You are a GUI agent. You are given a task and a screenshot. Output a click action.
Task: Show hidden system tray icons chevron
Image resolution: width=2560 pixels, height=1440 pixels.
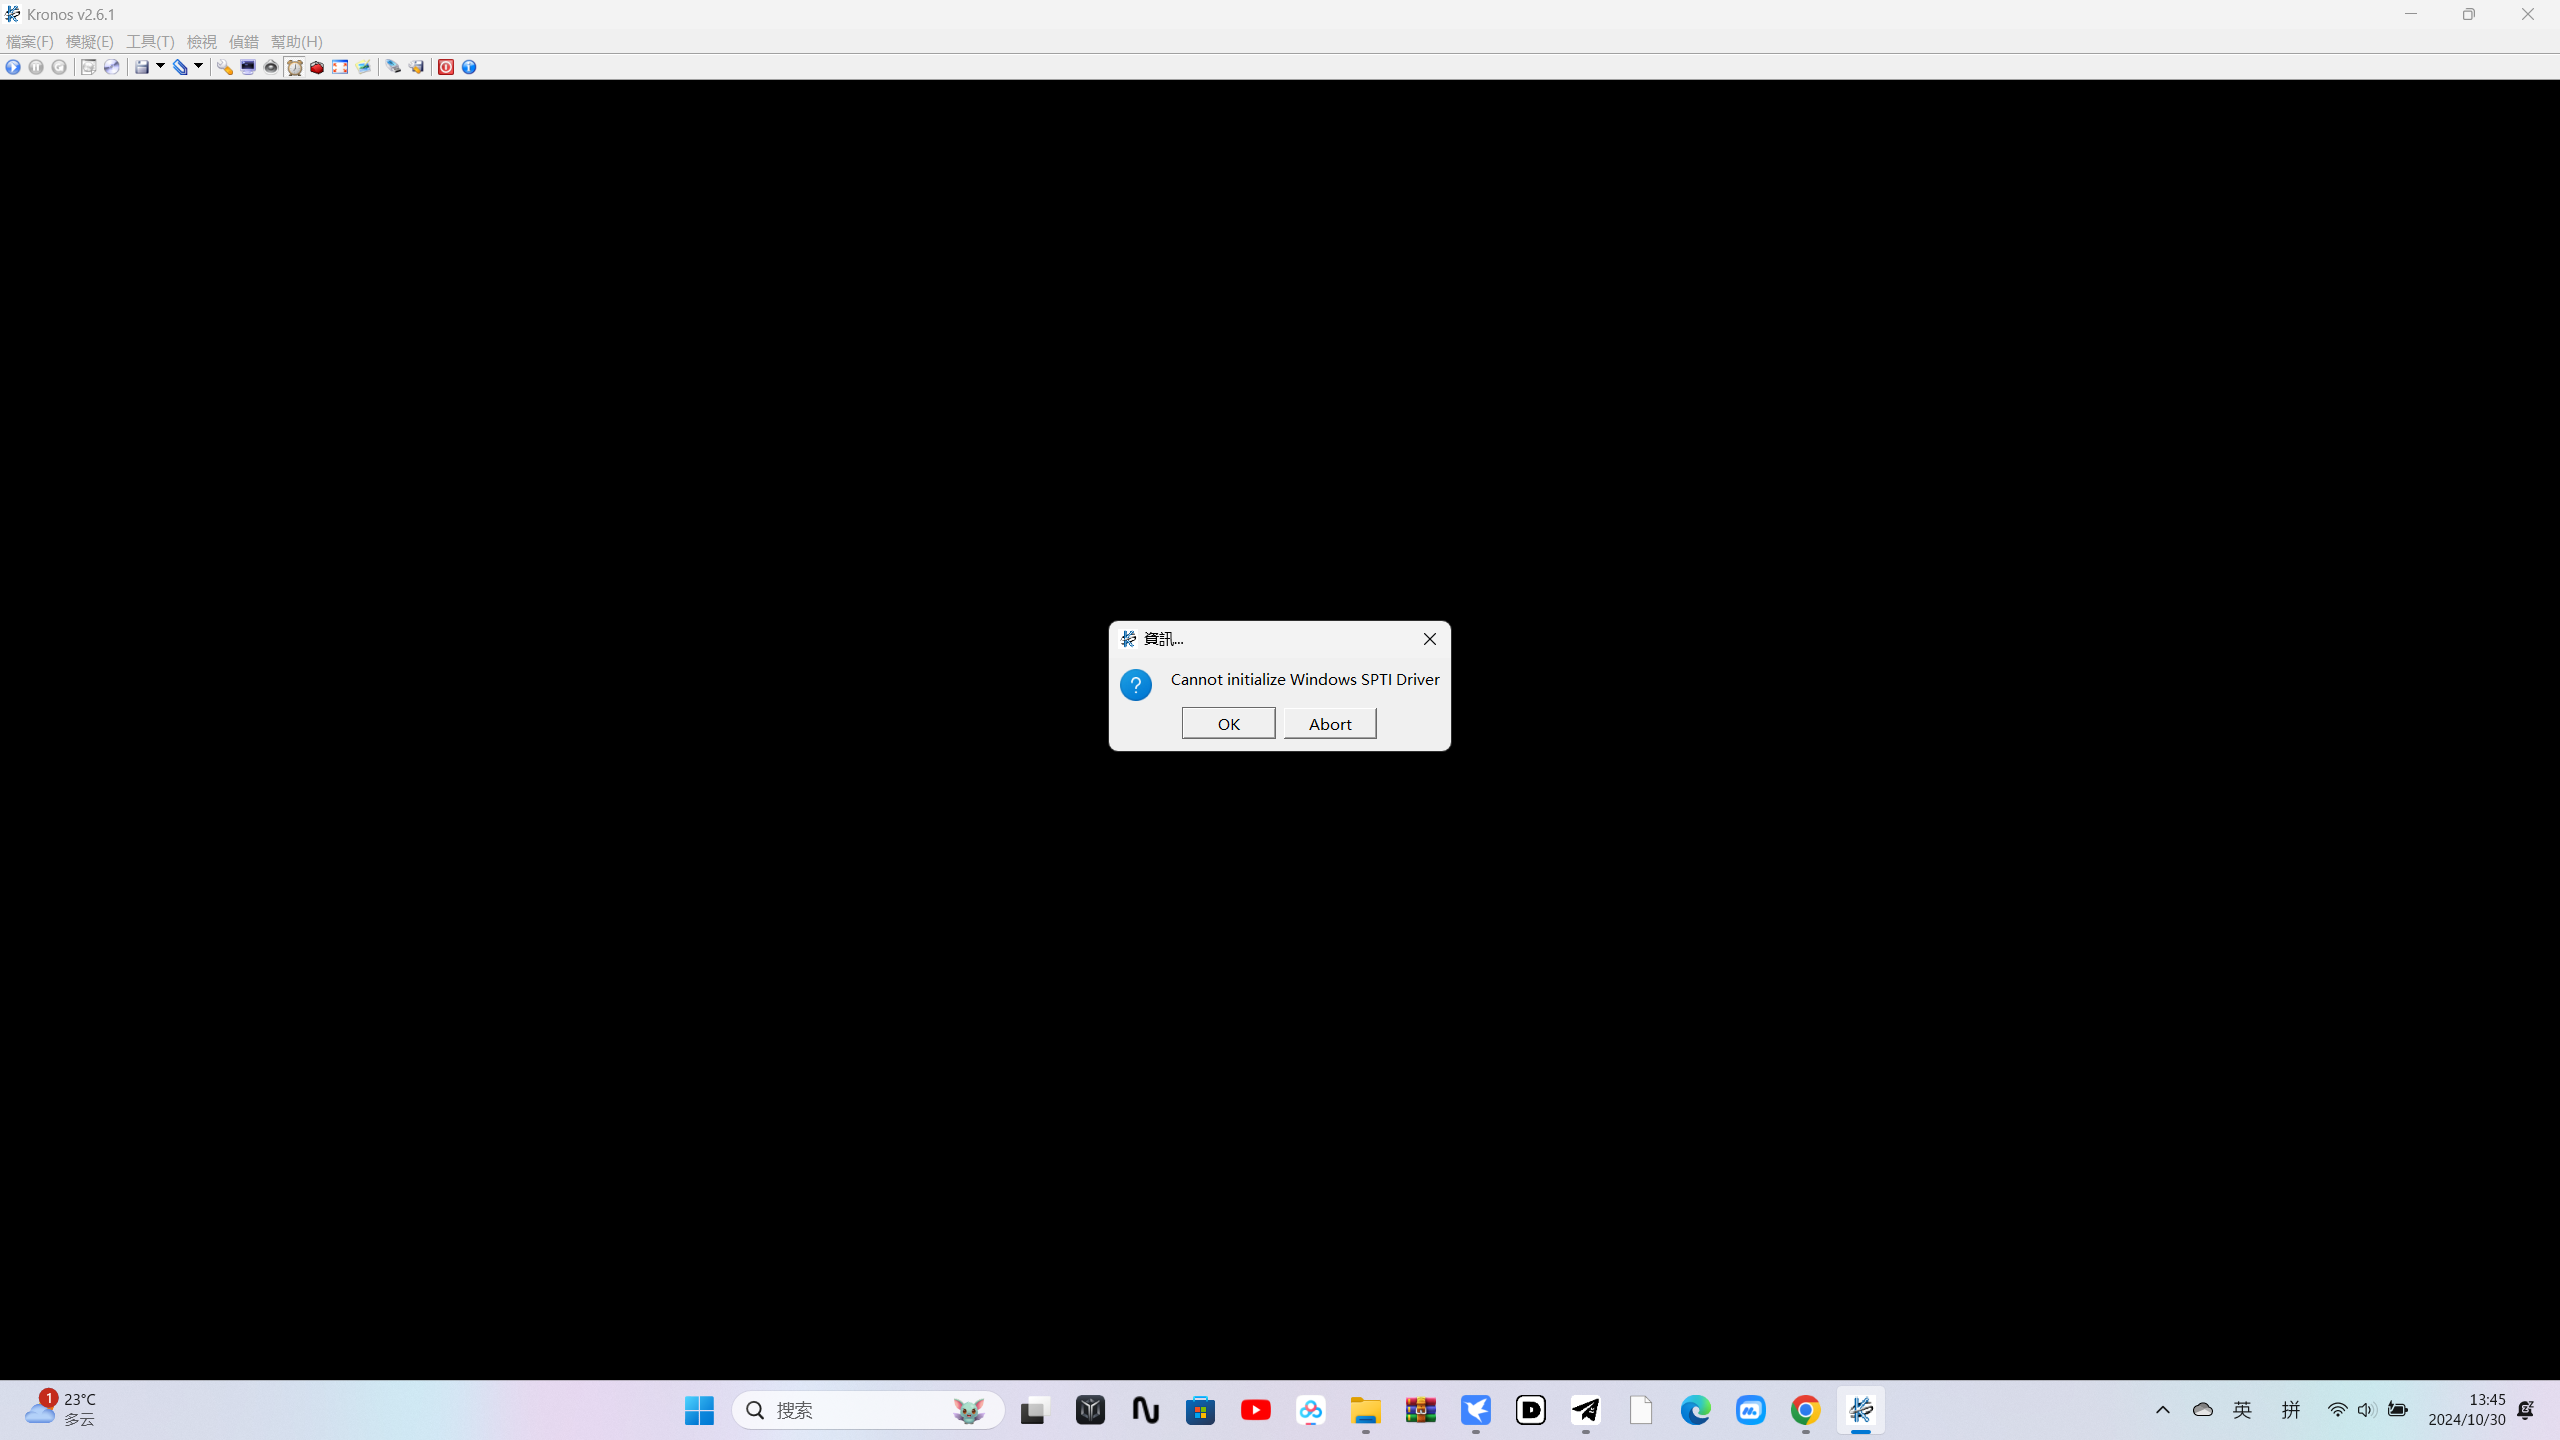[2163, 1410]
